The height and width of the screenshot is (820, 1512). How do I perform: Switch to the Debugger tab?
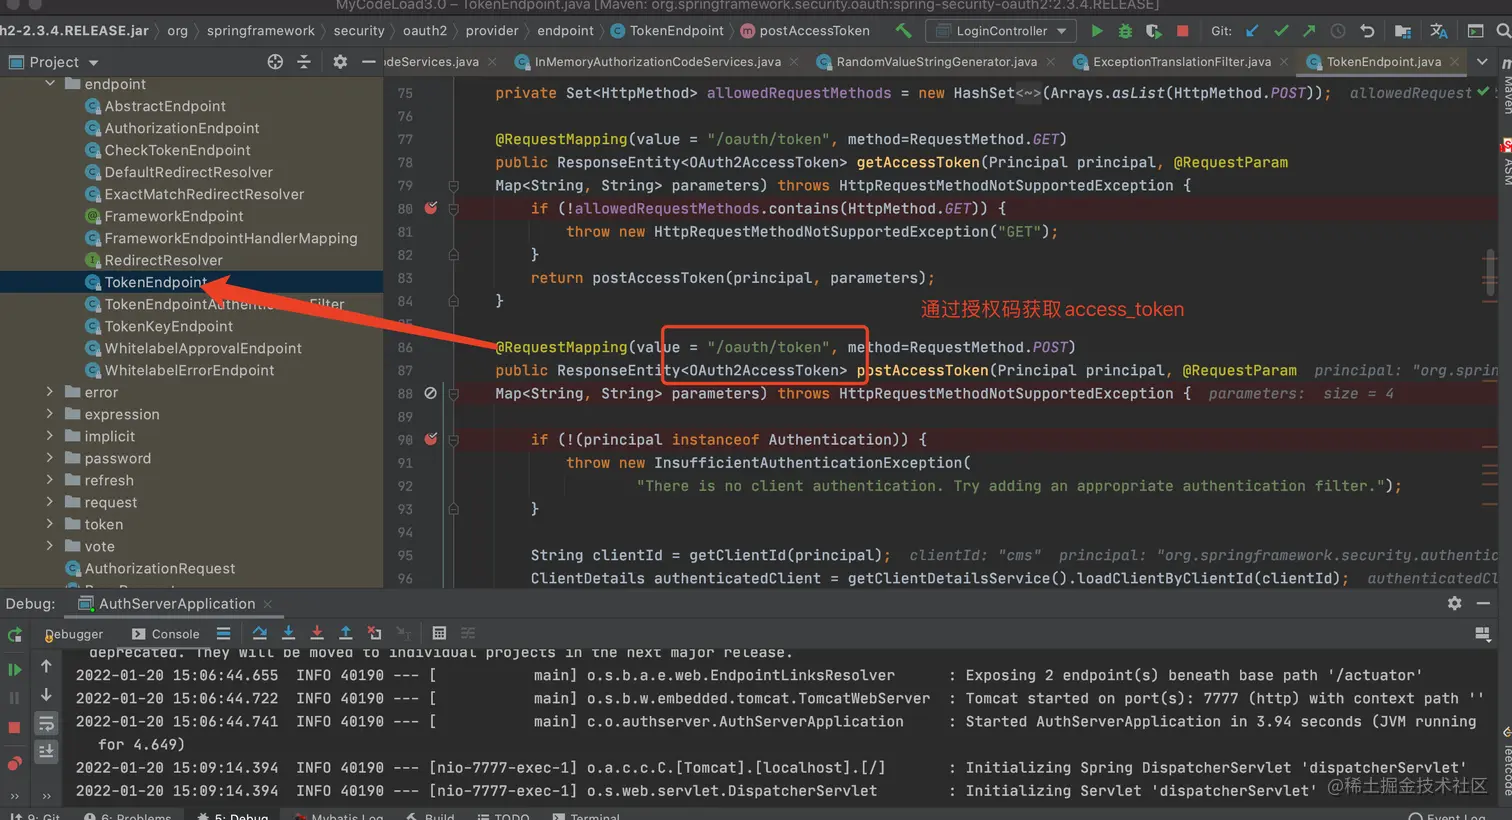(74, 634)
